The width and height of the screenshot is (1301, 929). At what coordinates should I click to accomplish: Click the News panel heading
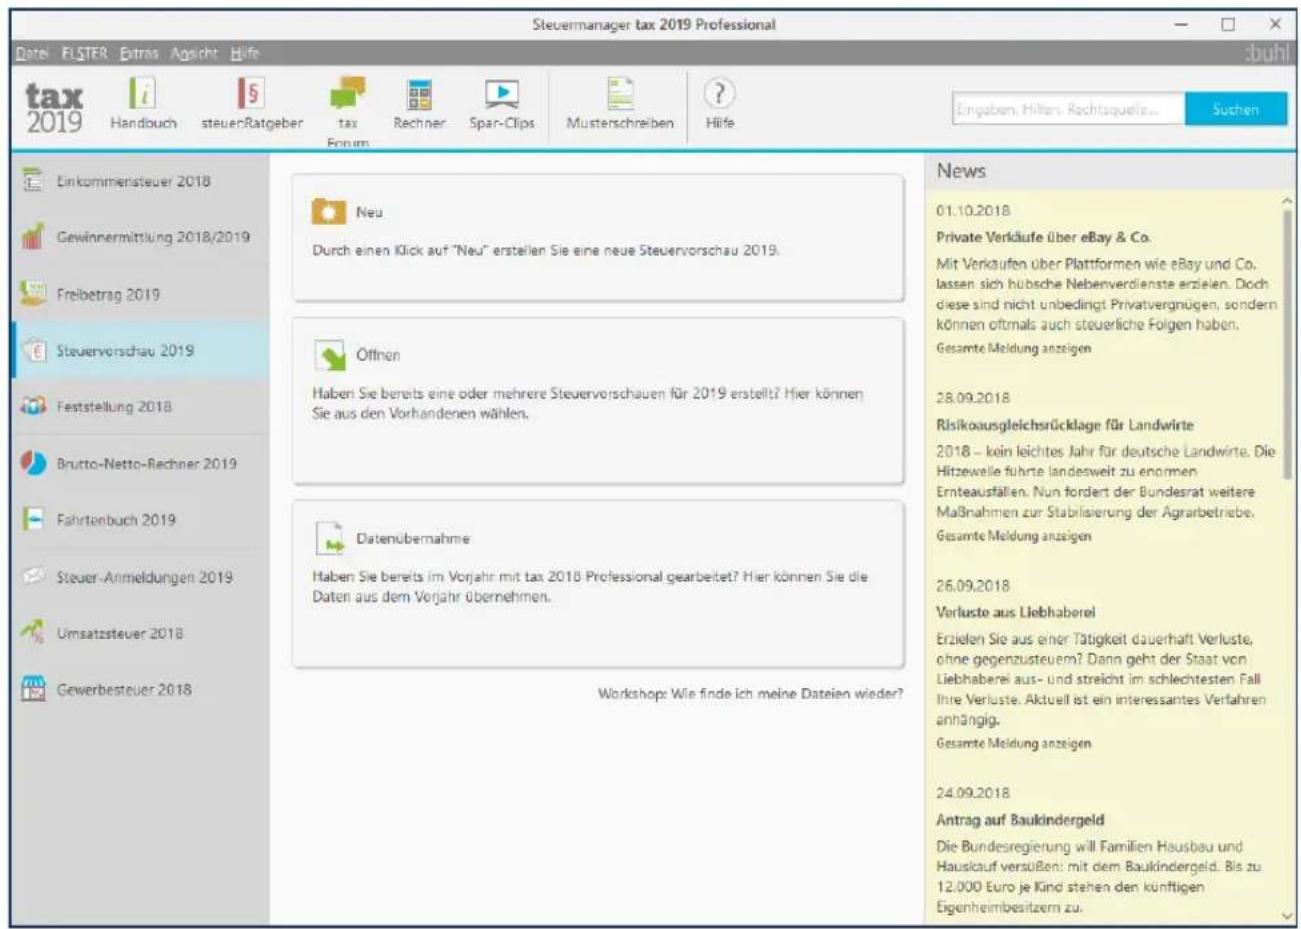[961, 171]
